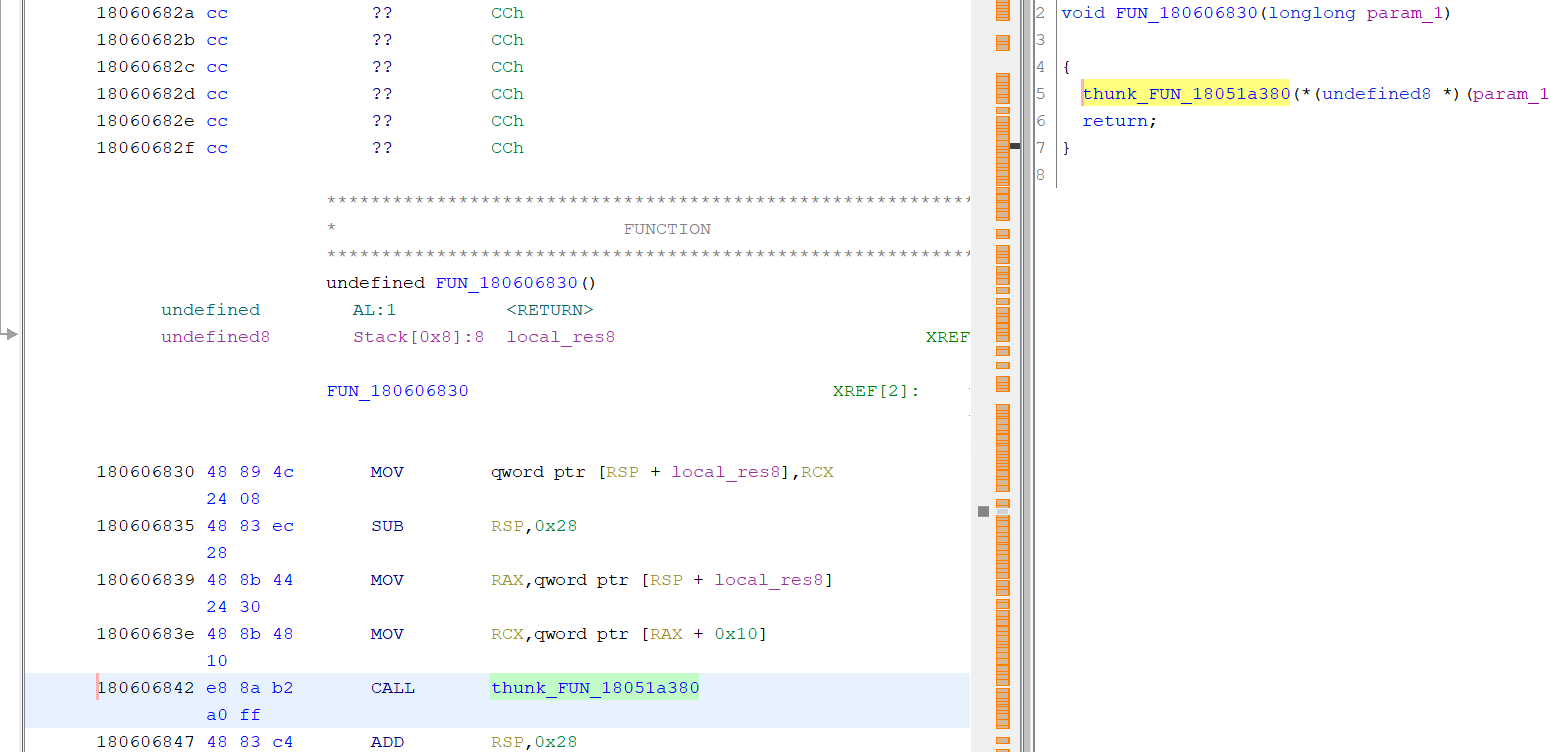
Task: Click the SUB mnemonic at 180606835
Action: 387,526
